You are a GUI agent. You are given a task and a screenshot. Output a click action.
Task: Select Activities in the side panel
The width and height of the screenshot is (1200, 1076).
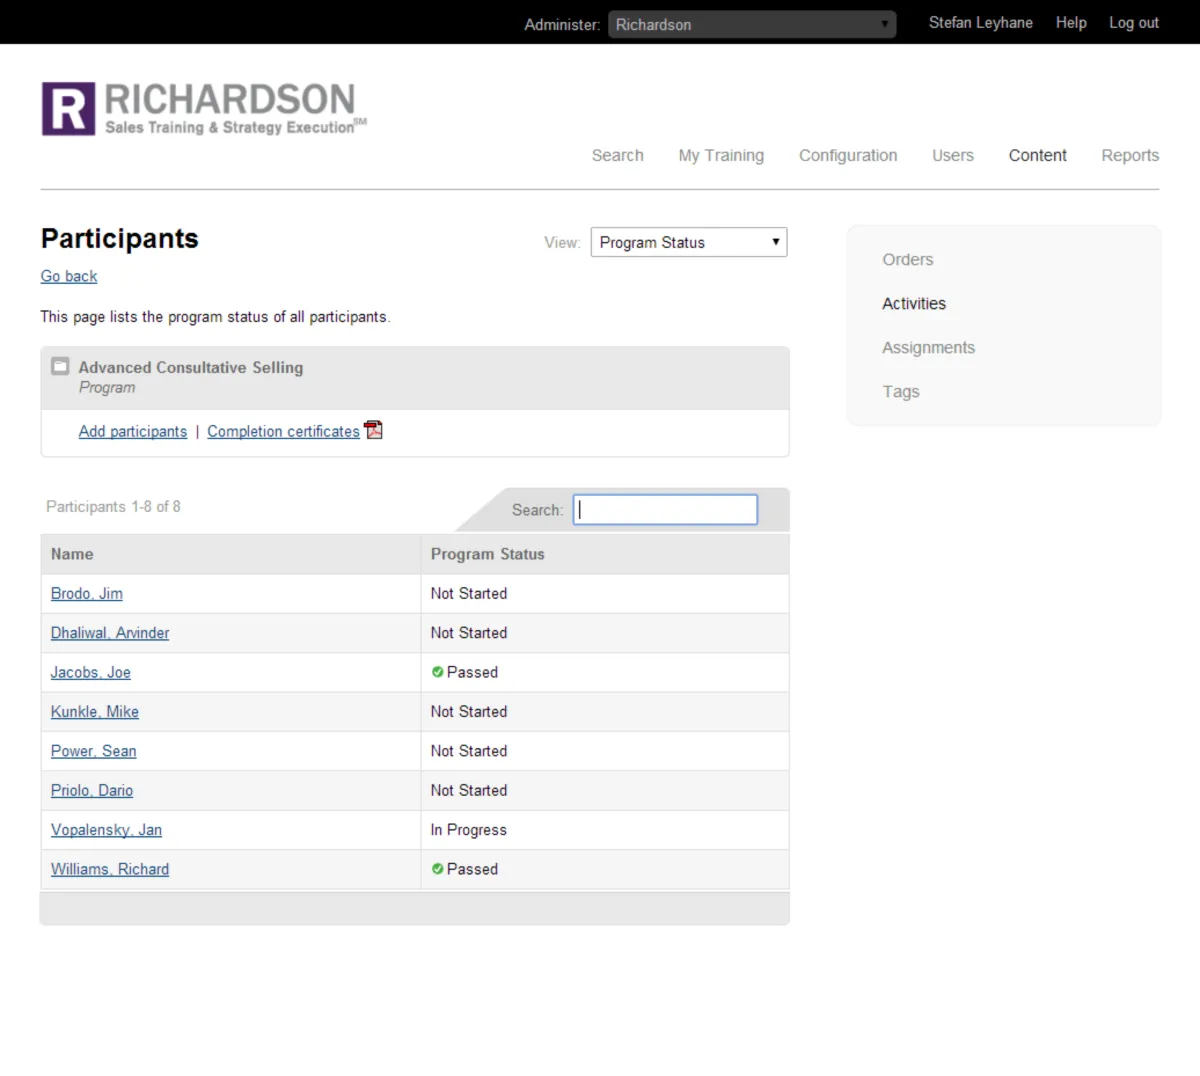(x=914, y=303)
